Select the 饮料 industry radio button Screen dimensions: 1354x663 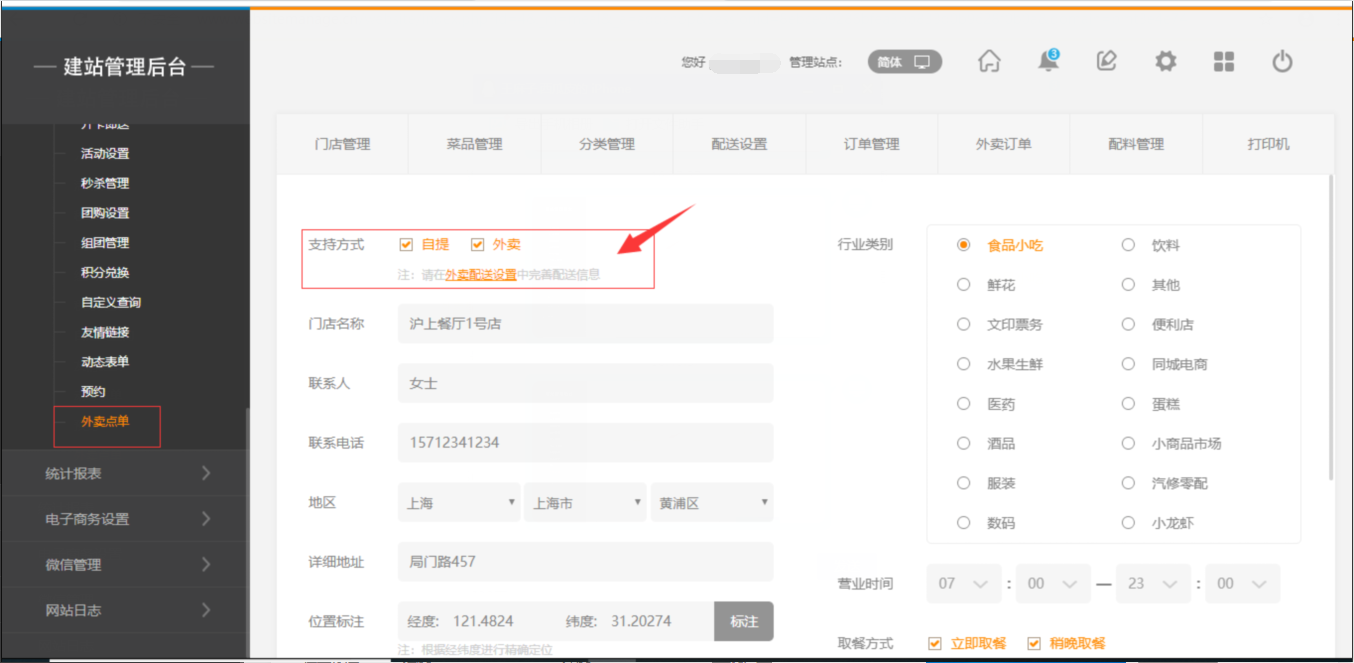coord(1128,245)
